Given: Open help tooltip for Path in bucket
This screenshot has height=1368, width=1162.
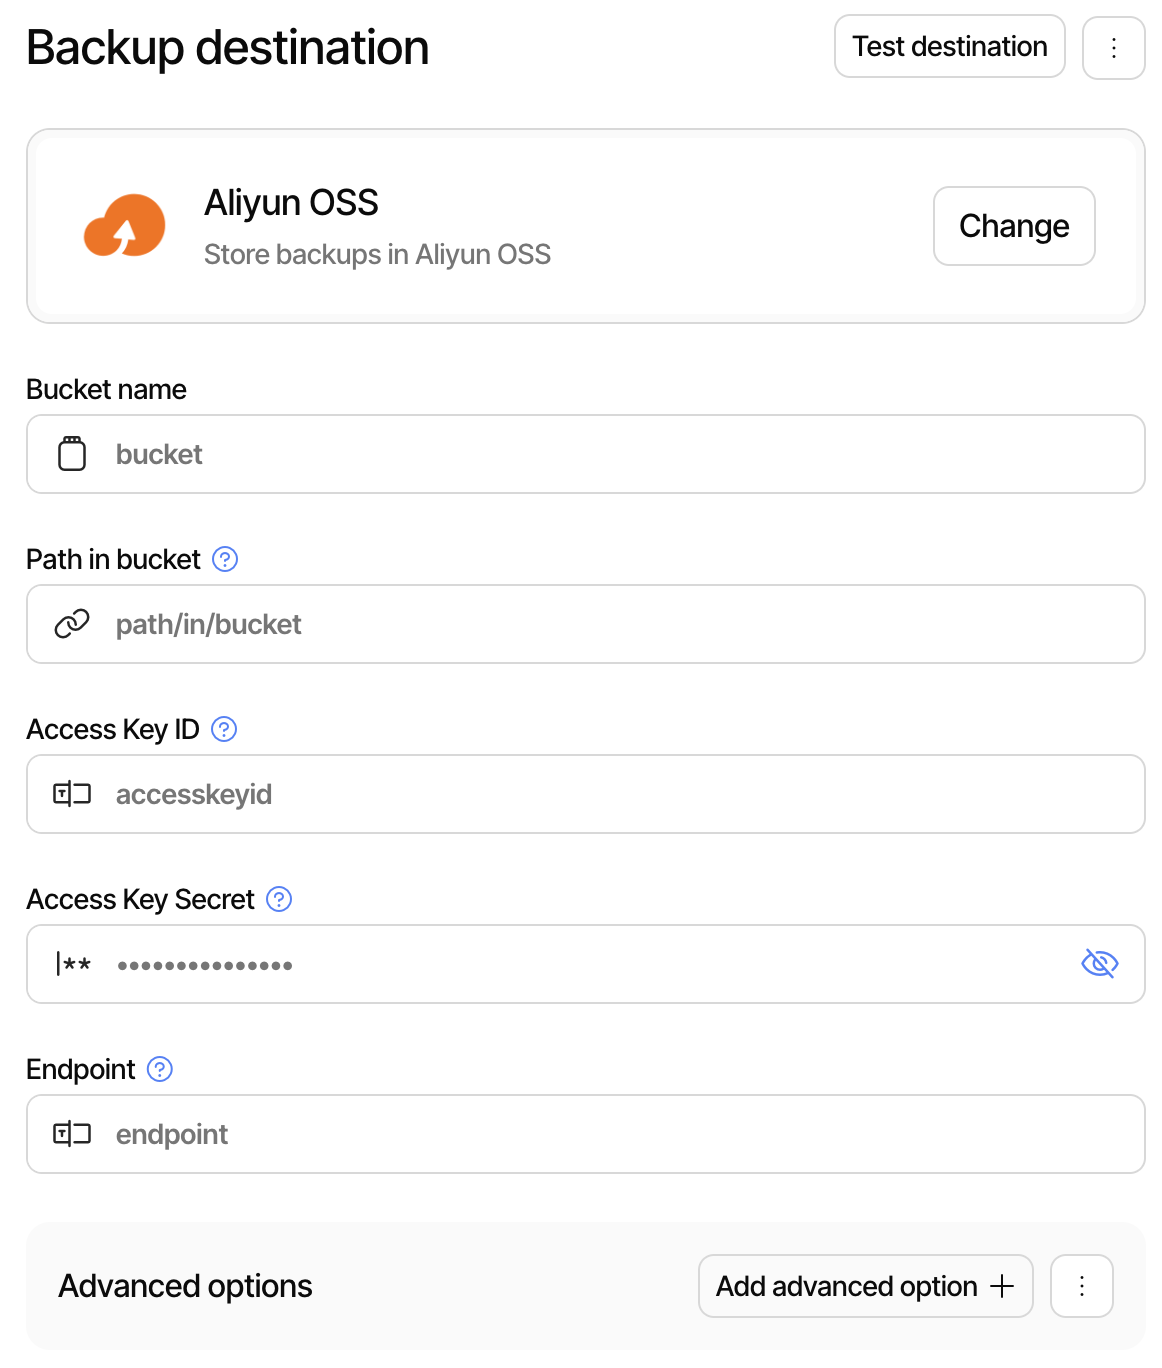Looking at the screenshot, I should (x=225, y=559).
